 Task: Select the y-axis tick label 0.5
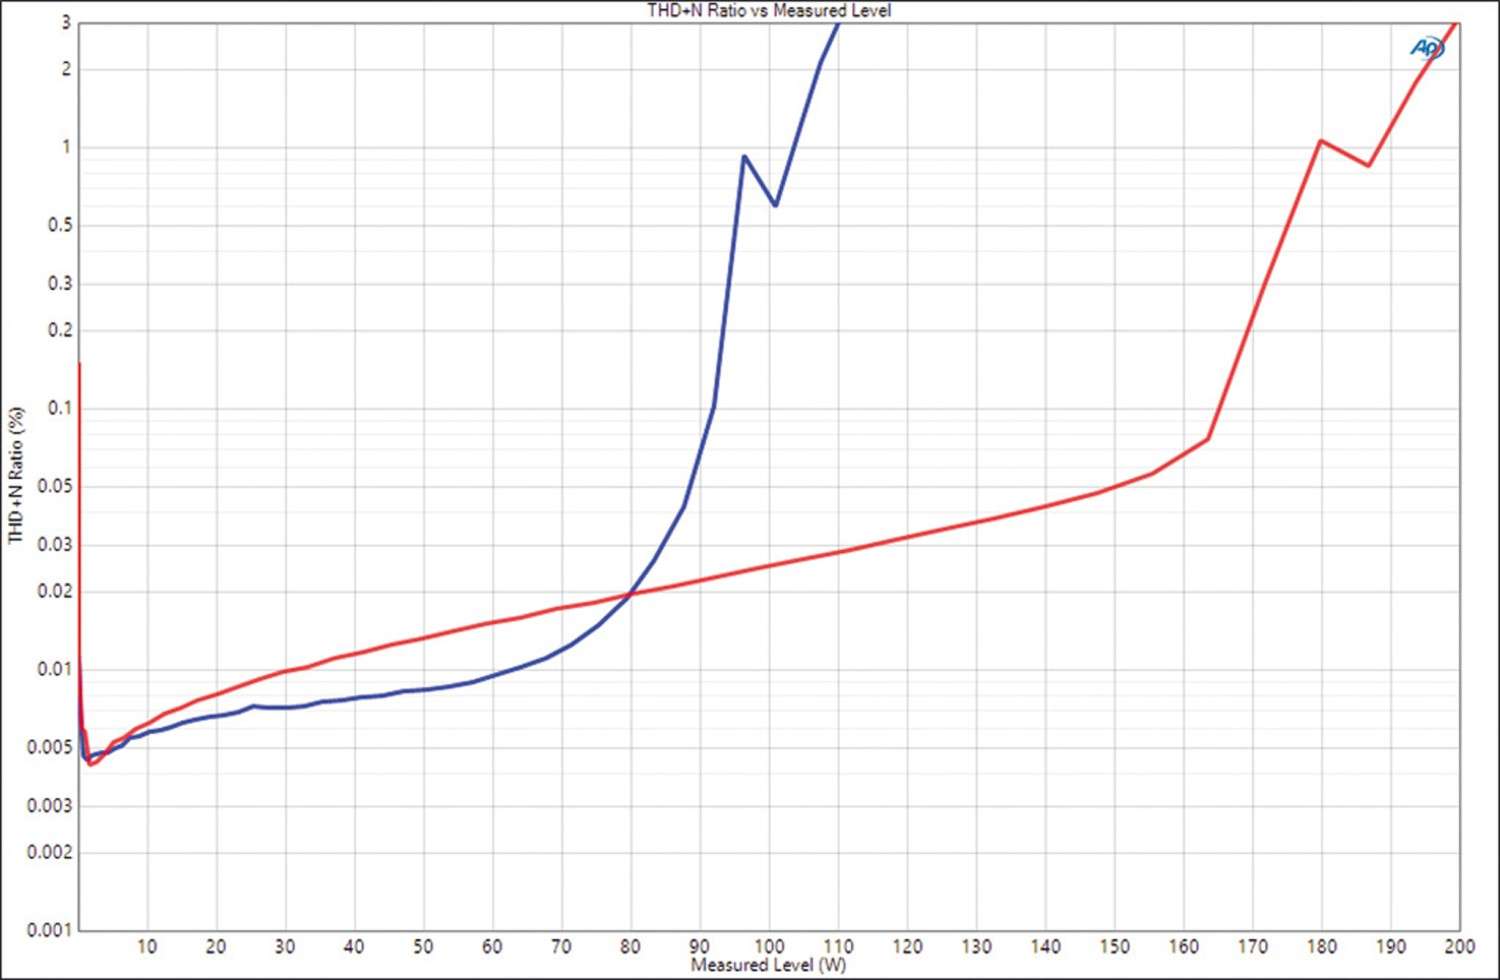(59, 225)
